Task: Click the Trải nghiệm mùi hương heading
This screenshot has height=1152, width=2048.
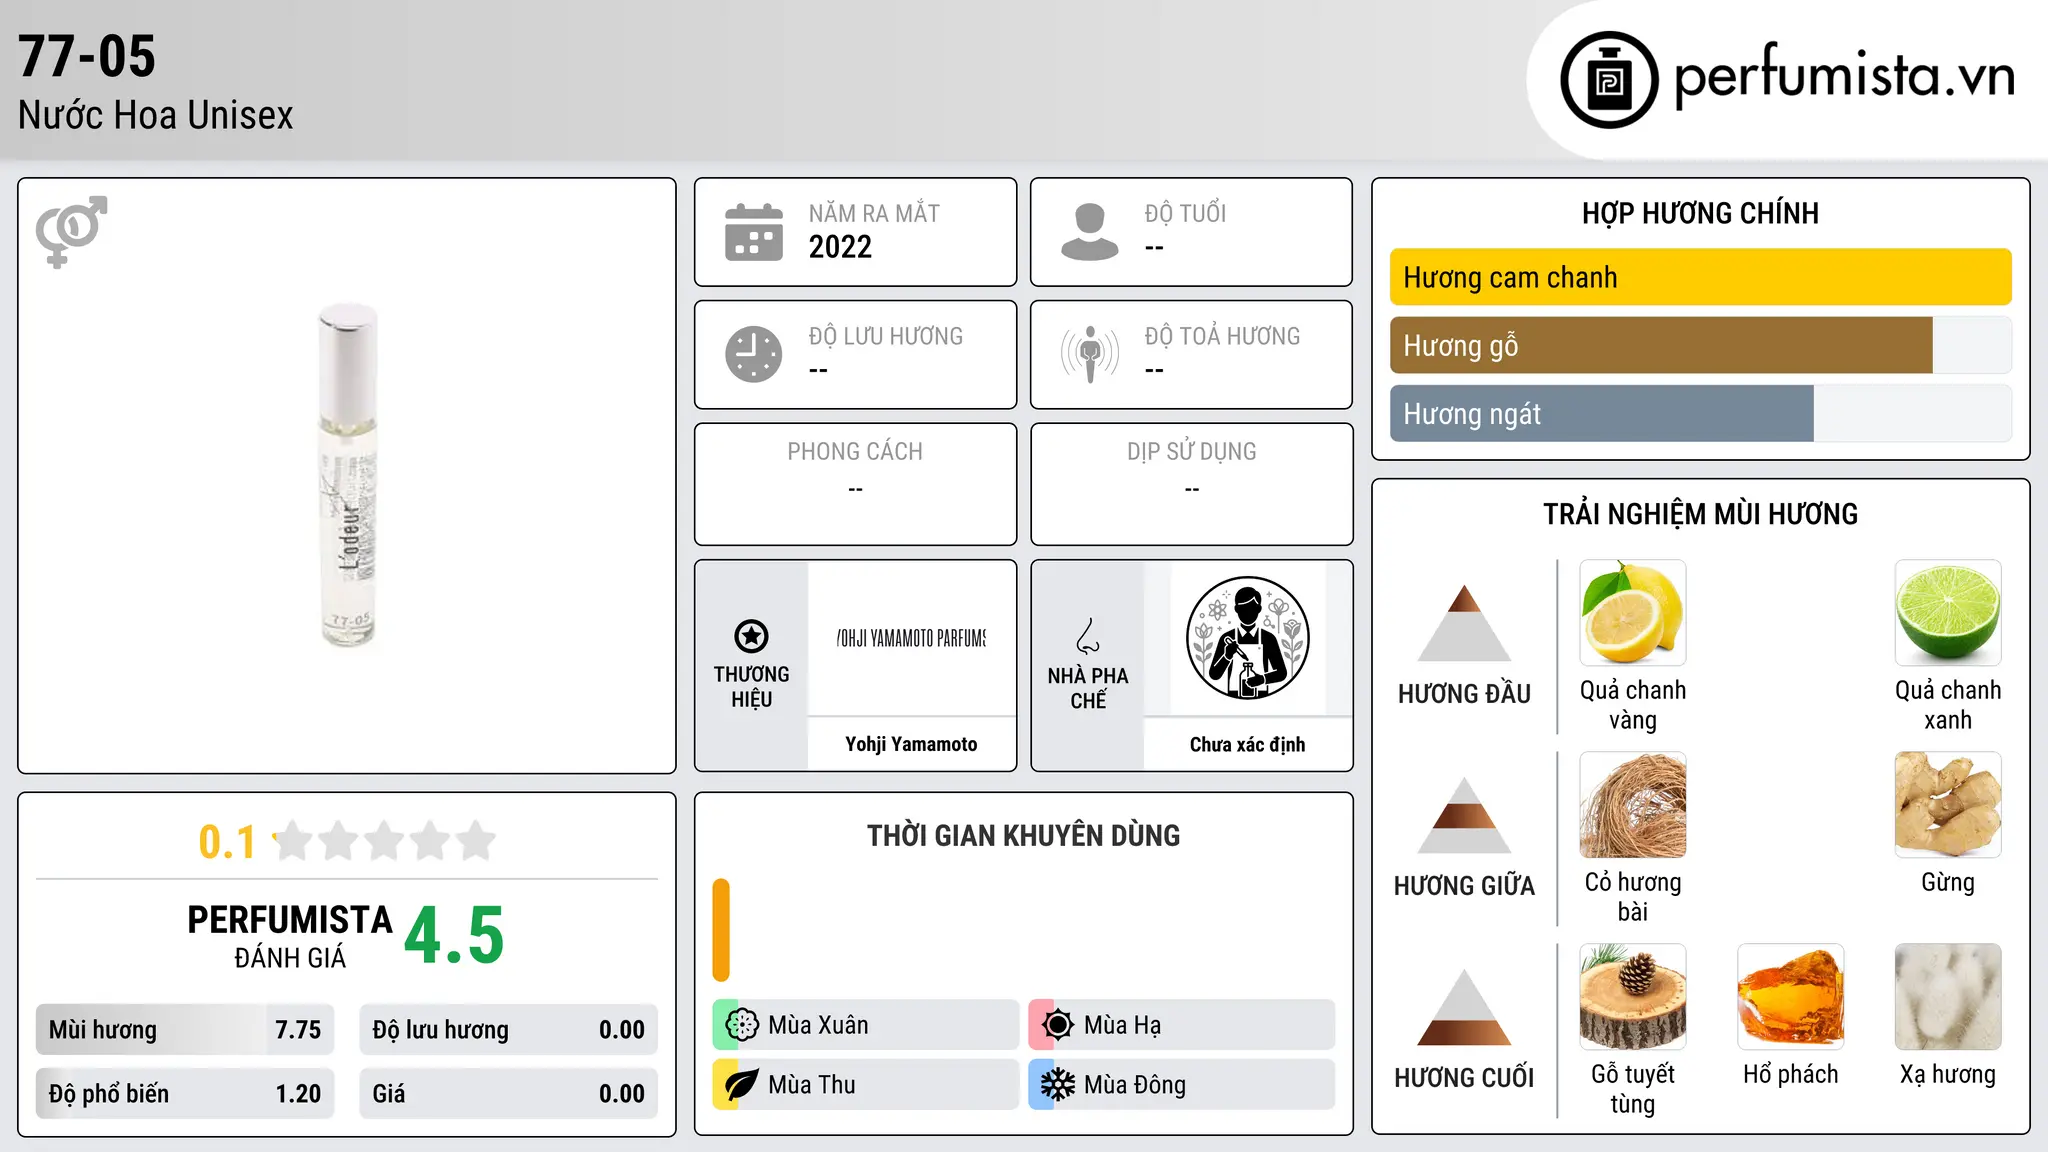Action: point(1700,514)
